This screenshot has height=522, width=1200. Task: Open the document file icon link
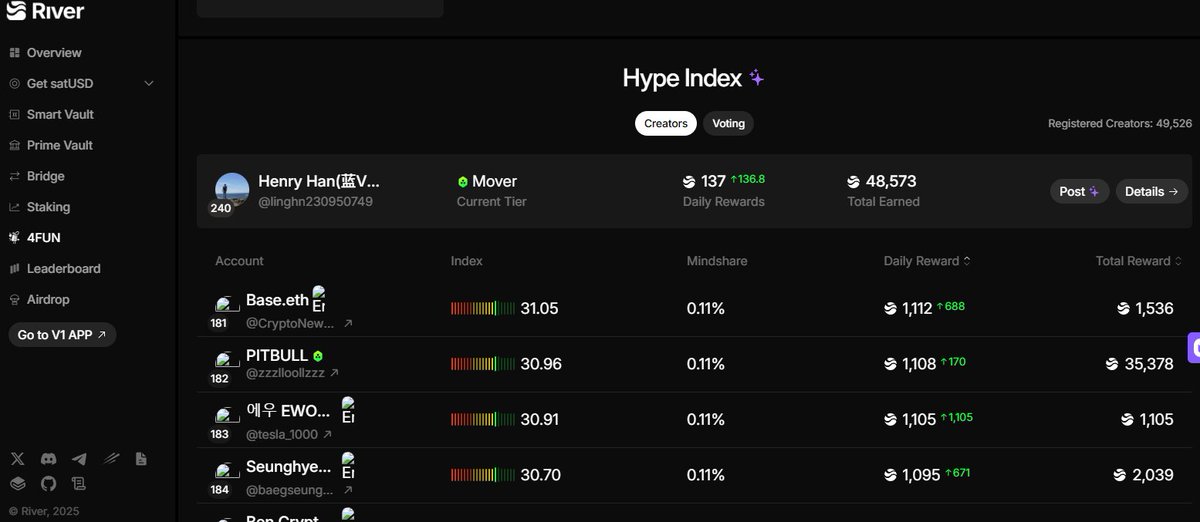pyautogui.click(x=141, y=459)
